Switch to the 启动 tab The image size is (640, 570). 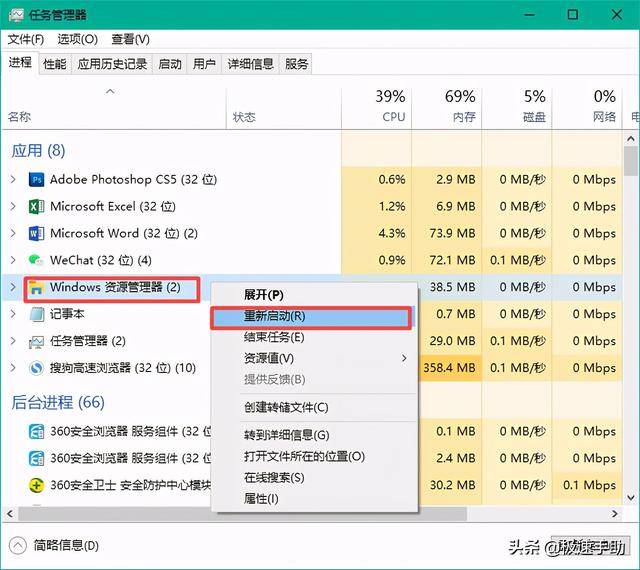170,64
